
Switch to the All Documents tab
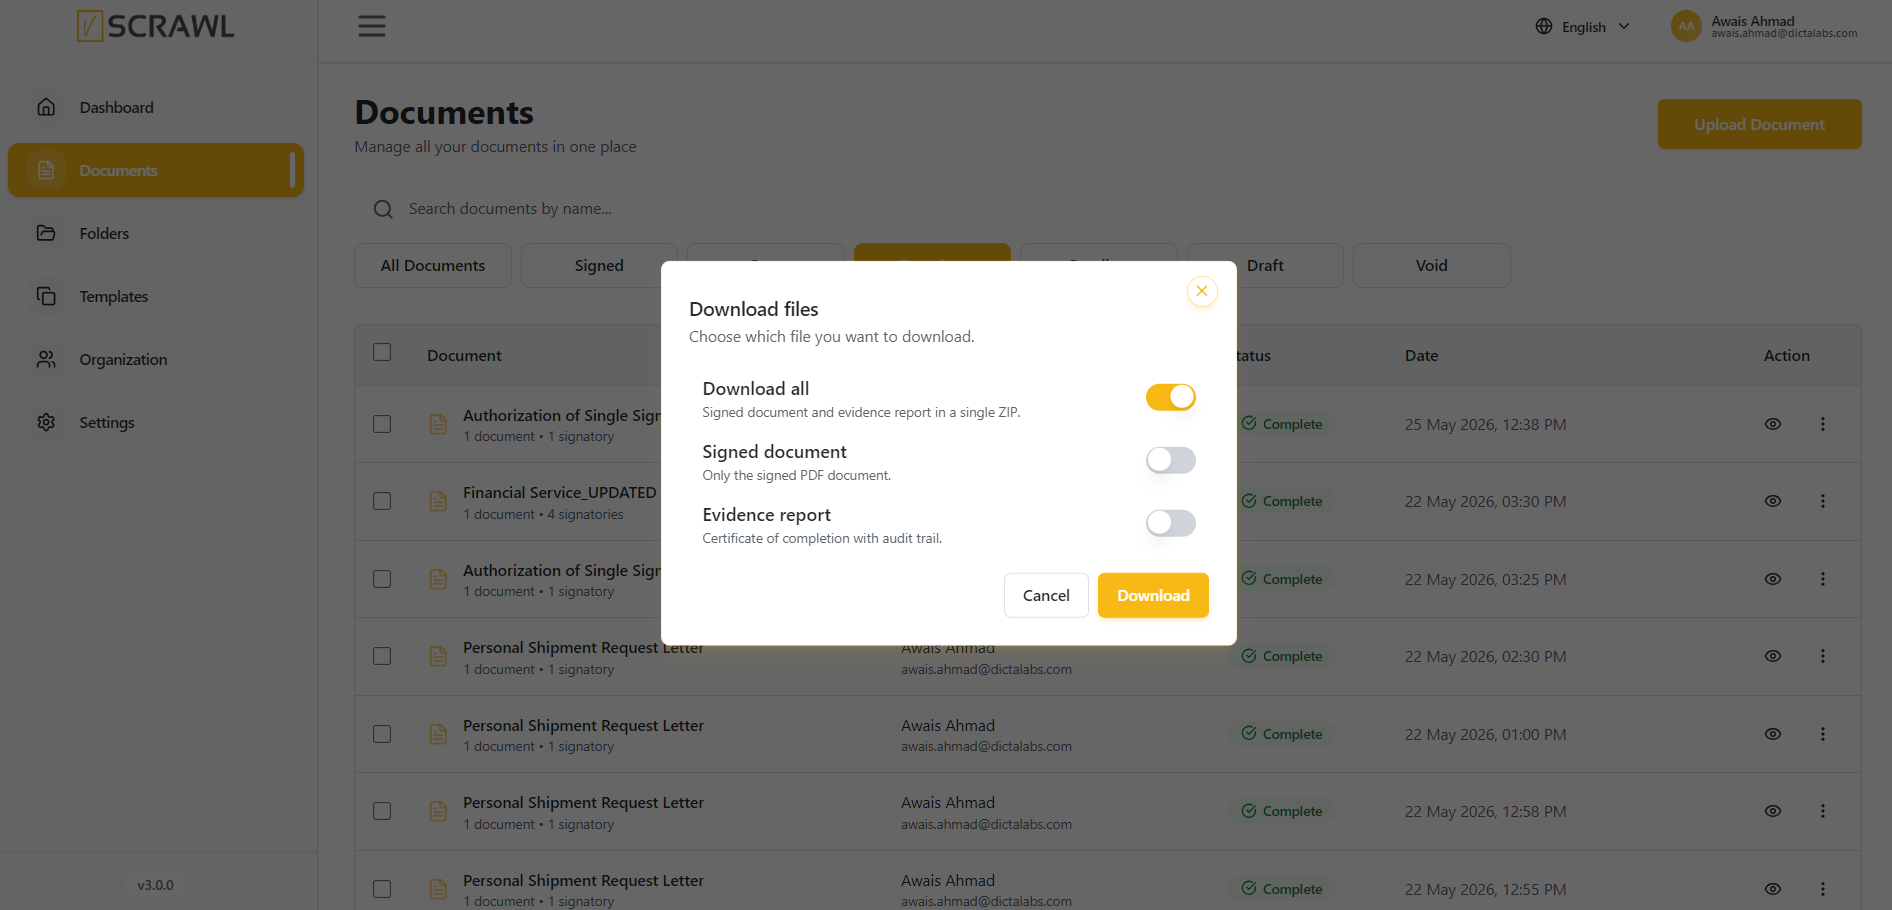[x=433, y=265]
